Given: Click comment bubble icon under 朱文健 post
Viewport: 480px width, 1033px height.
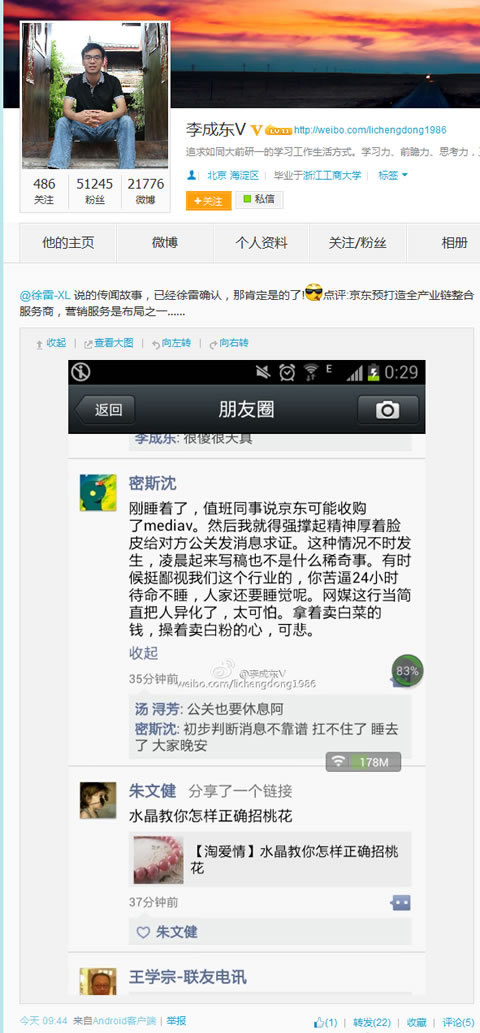Looking at the screenshot, I should (400, 903).
